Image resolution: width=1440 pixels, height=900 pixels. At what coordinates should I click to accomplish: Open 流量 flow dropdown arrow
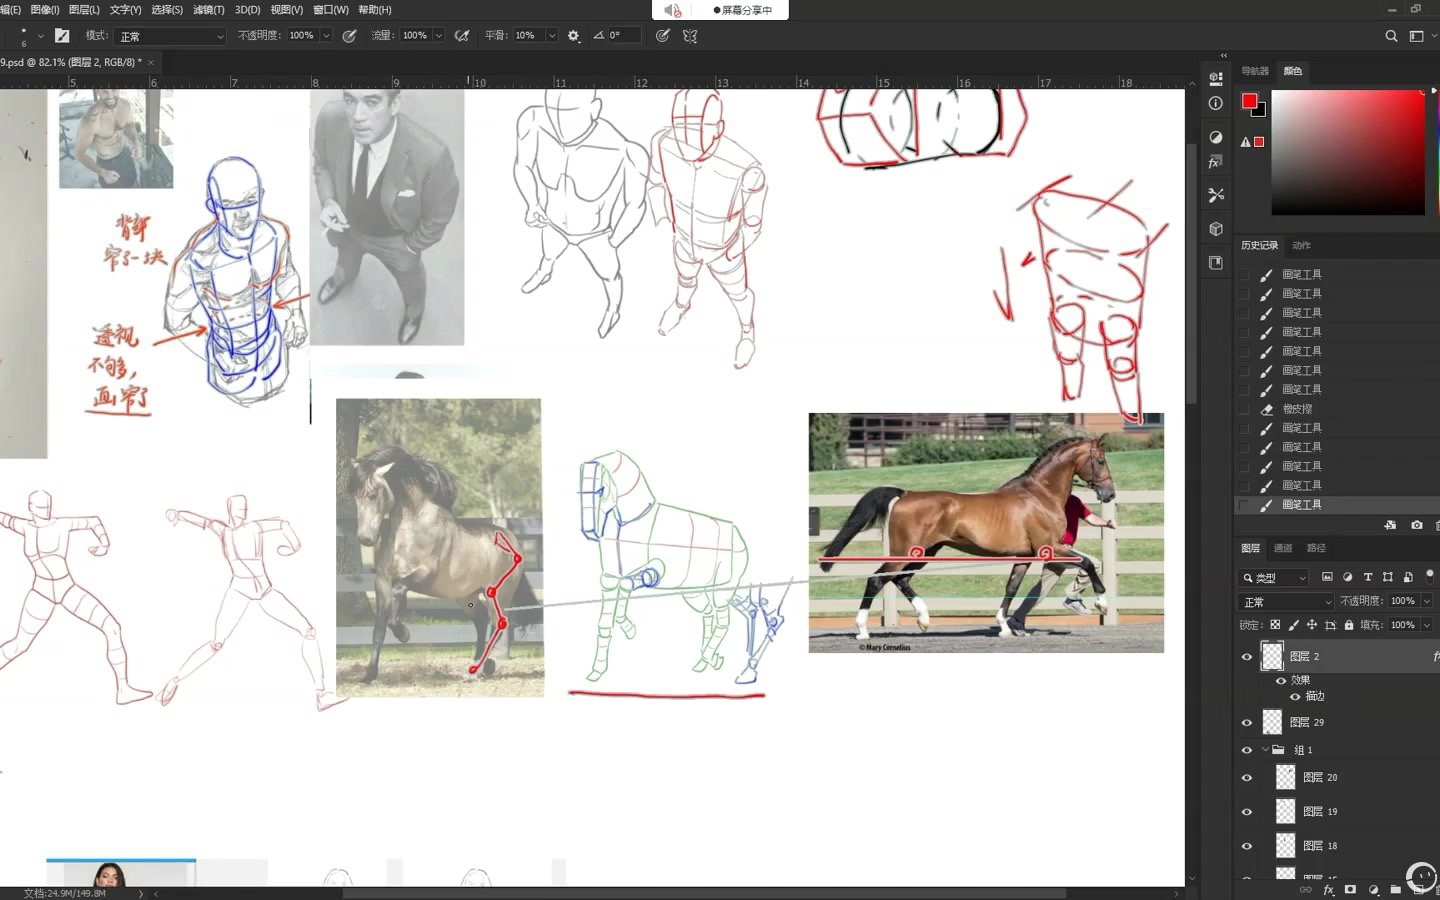click(438, 35)
